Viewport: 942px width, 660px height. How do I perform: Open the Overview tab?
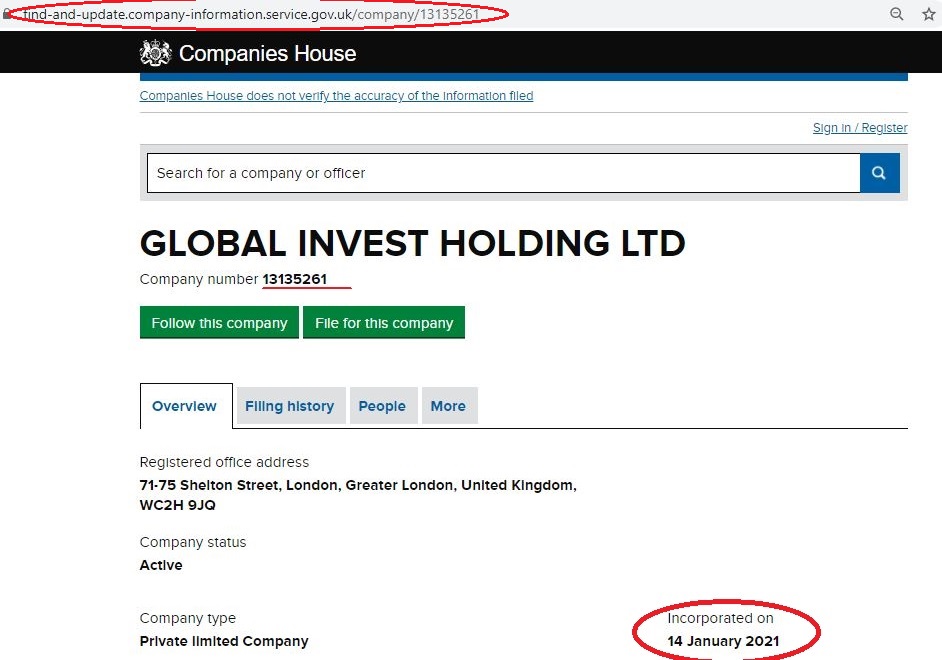(186, 406)
